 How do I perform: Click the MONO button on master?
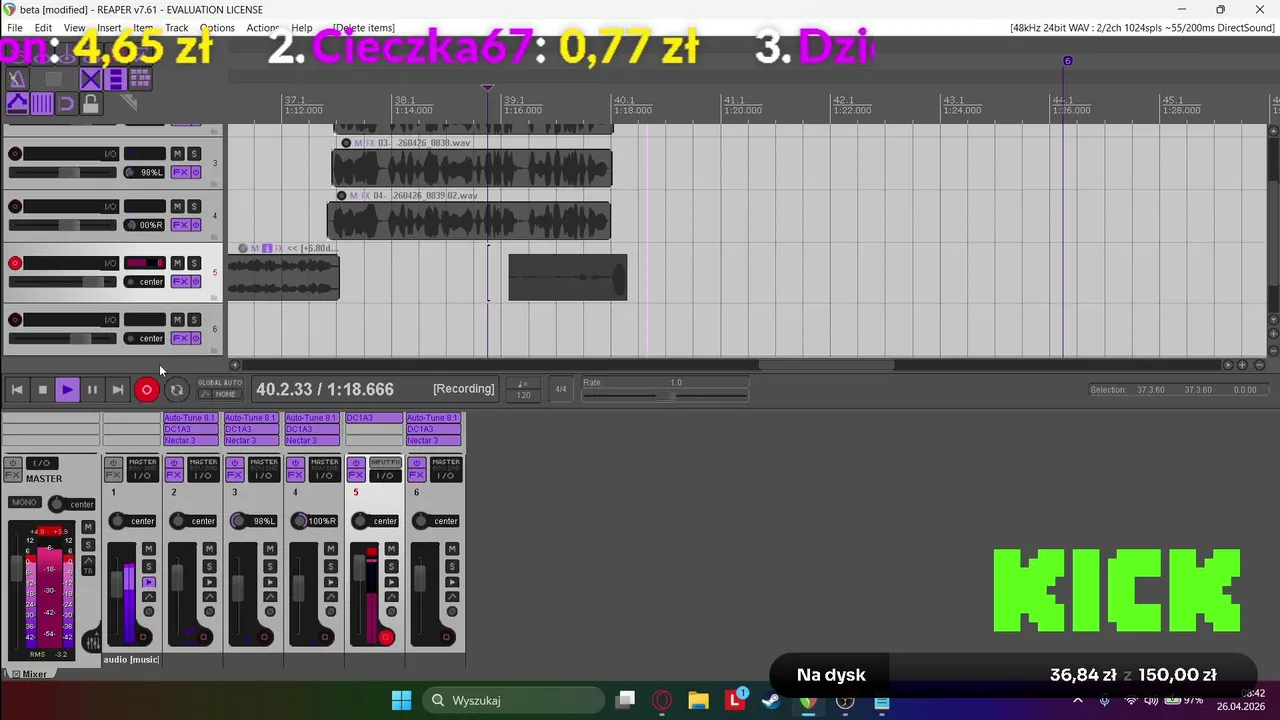click(x=24, y=502)
